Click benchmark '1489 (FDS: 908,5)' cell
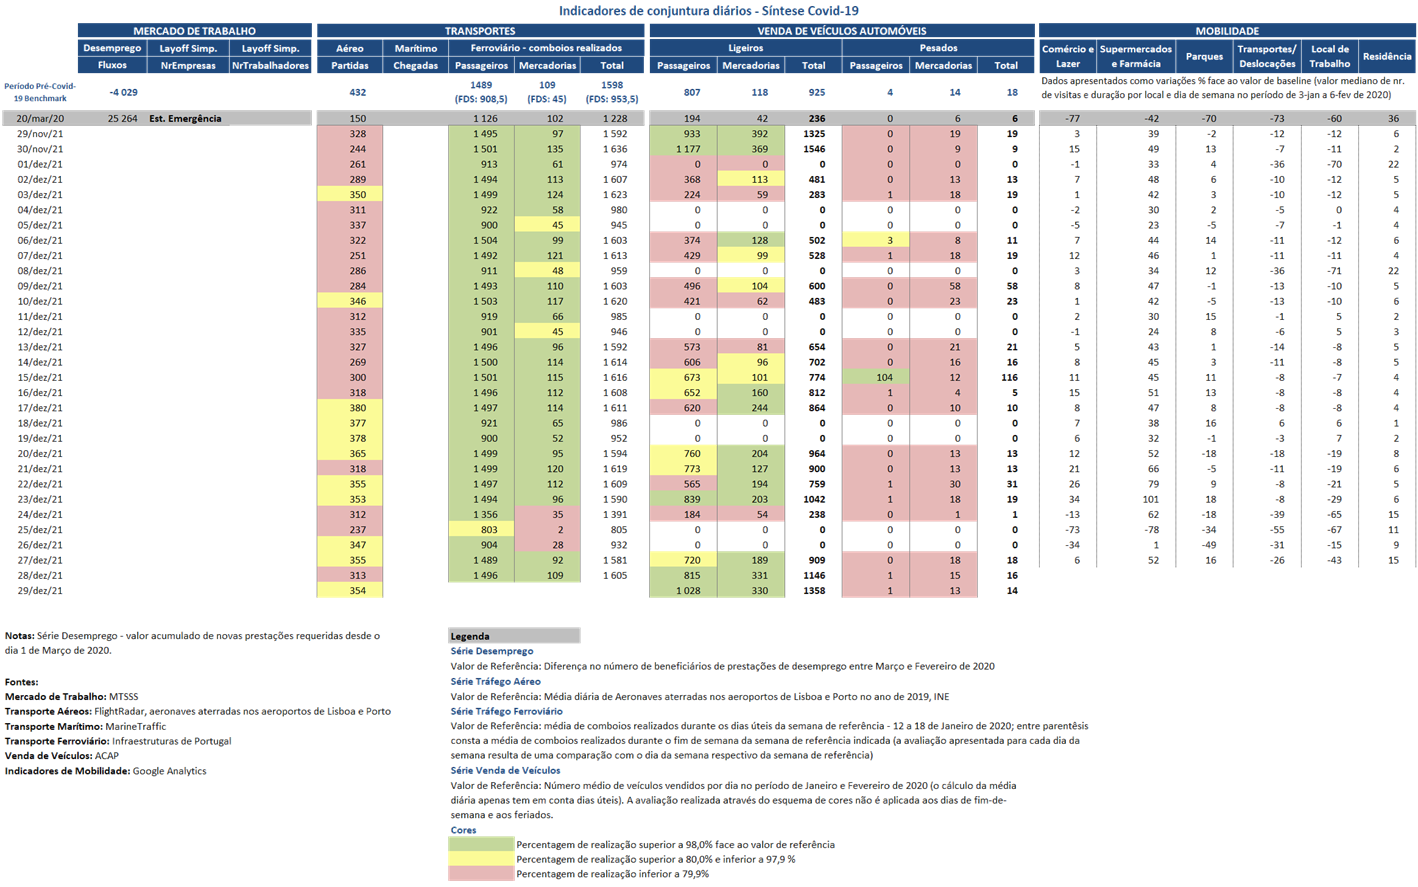1418x887 pixels. click(x=481, y=92)
